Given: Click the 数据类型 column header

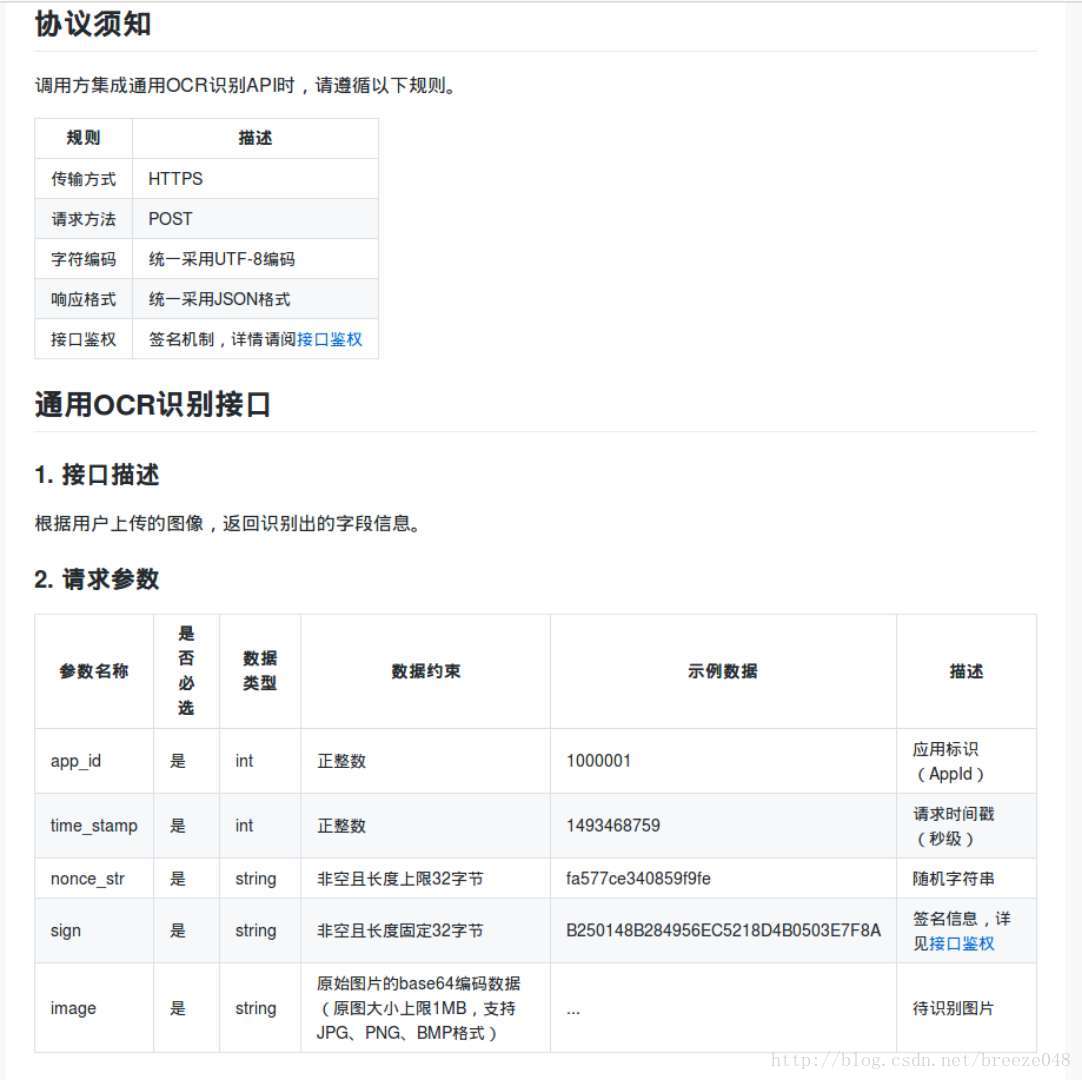Looking at the screenshot, I should point(259,671).
